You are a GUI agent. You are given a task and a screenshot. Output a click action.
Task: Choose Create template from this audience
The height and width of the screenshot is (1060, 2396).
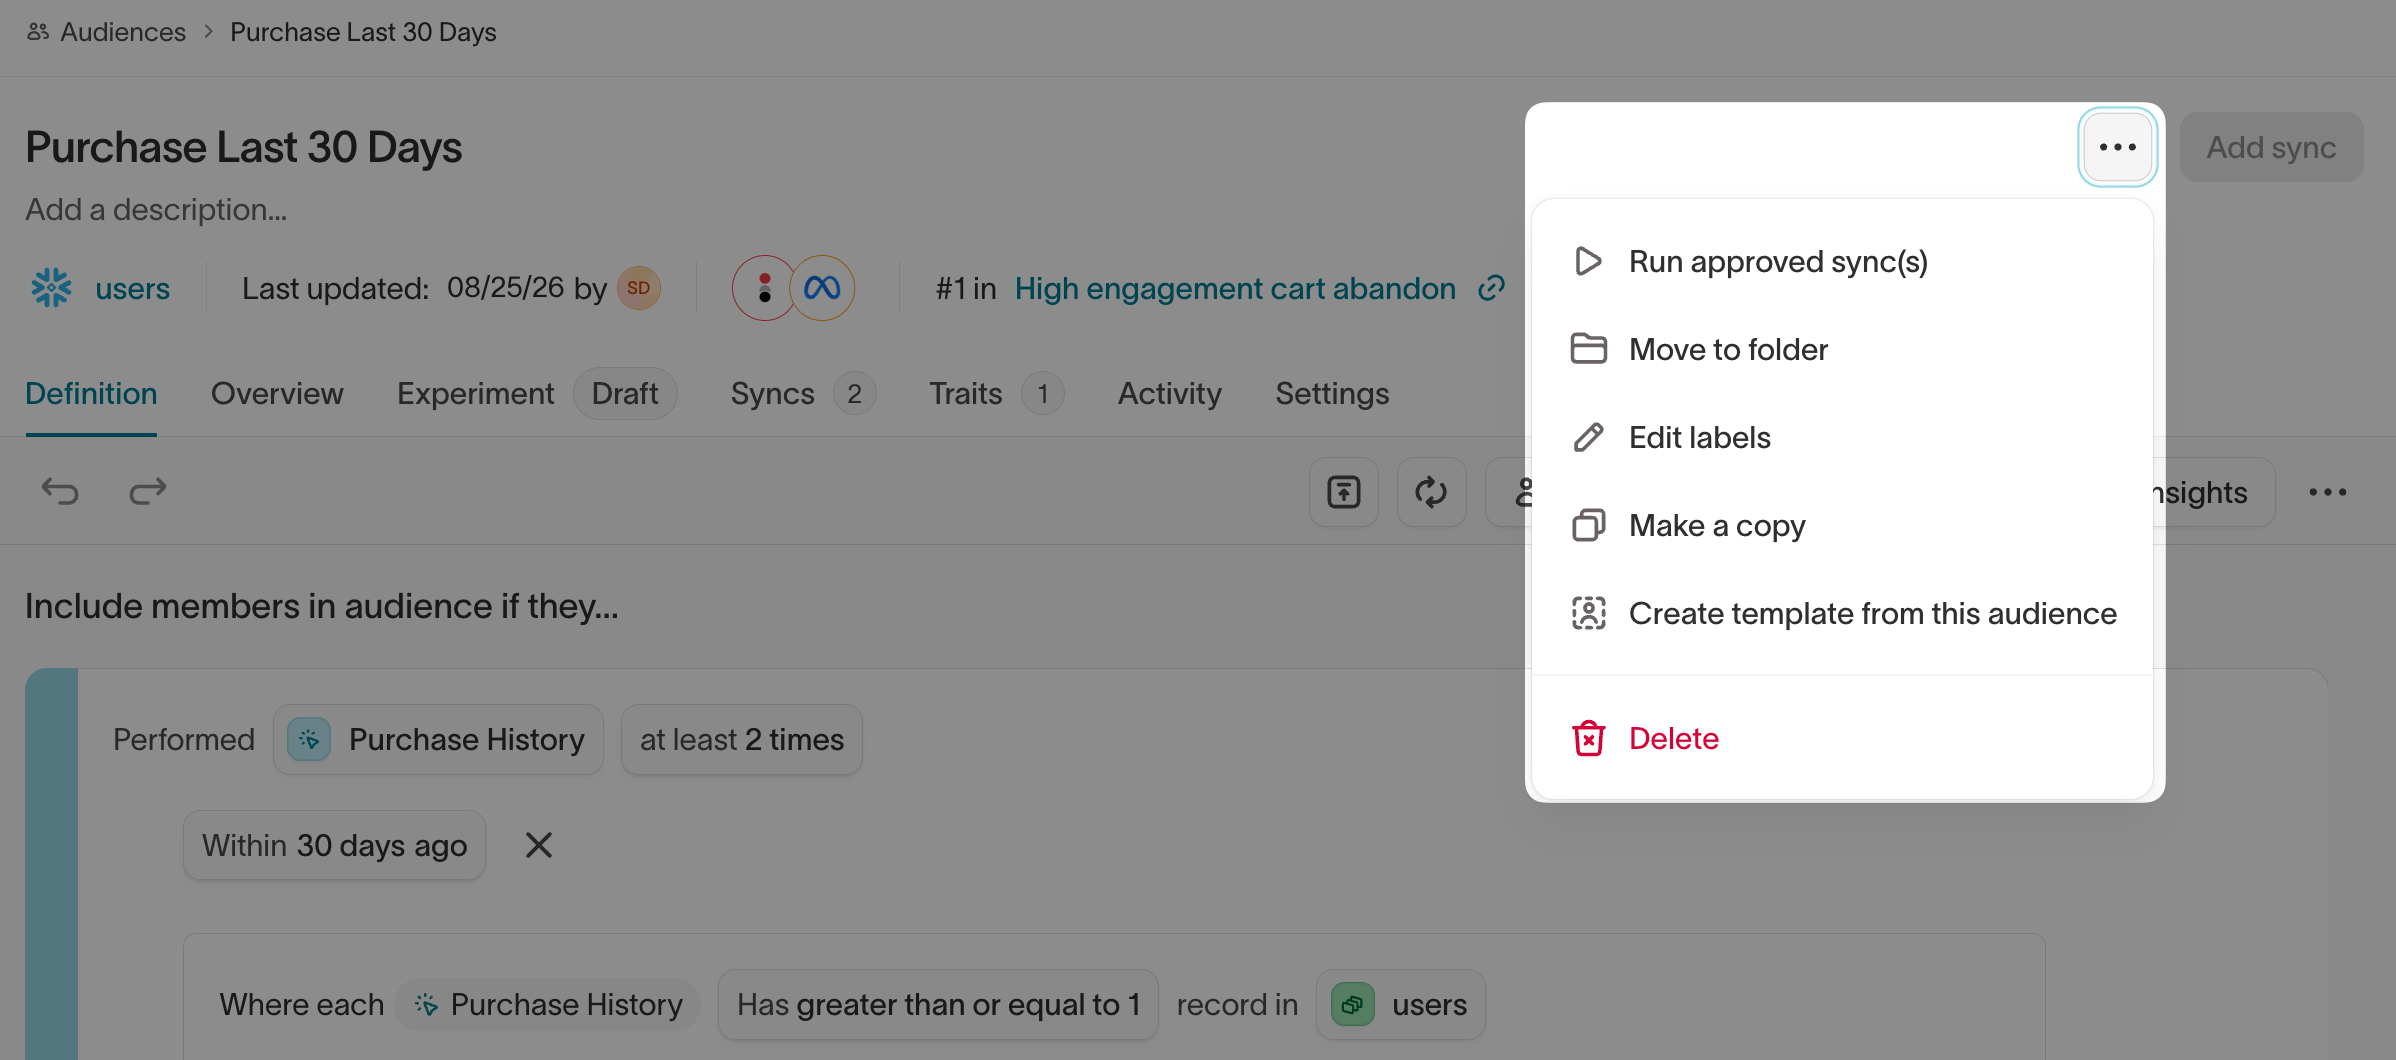click(x=1842, y=613)
